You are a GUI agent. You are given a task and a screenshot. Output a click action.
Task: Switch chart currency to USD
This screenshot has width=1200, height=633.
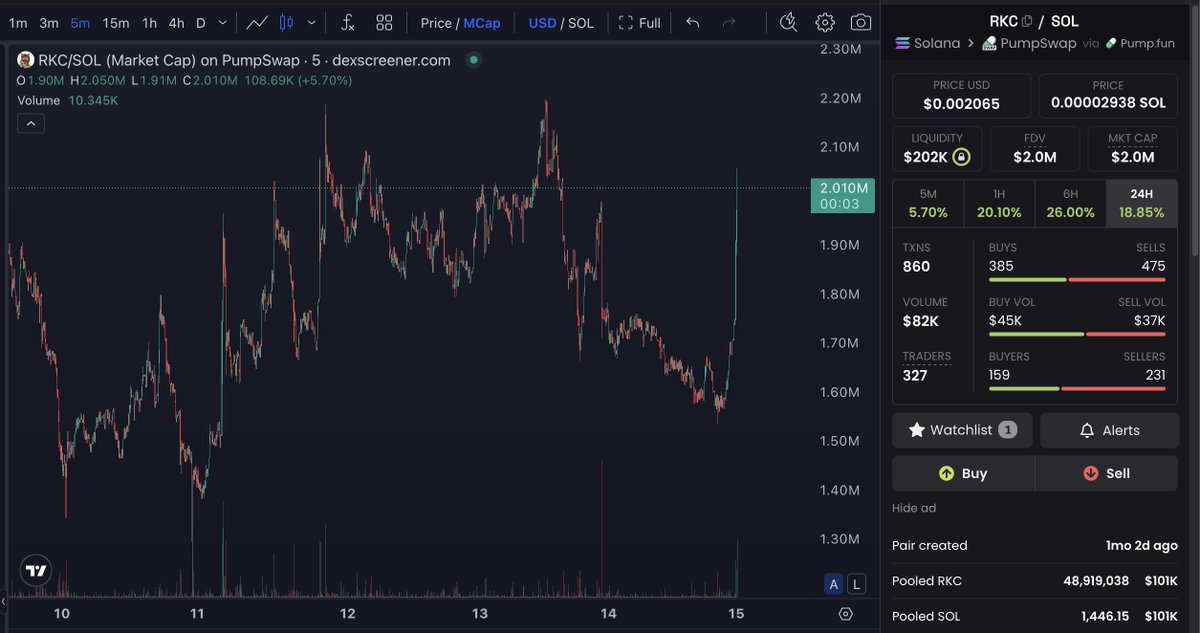542,22
